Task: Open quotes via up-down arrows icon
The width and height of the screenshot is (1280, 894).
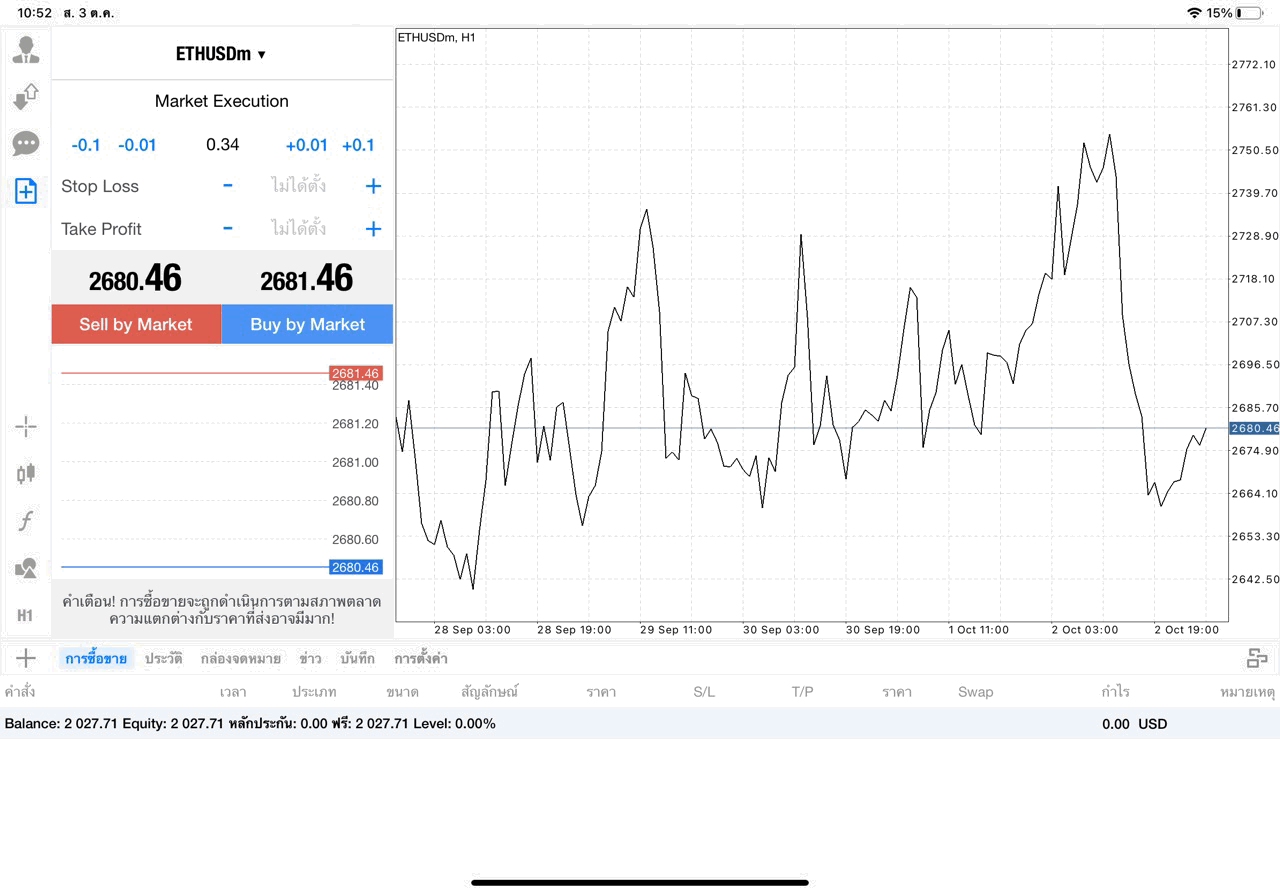Action: click(x=26, y=97)
